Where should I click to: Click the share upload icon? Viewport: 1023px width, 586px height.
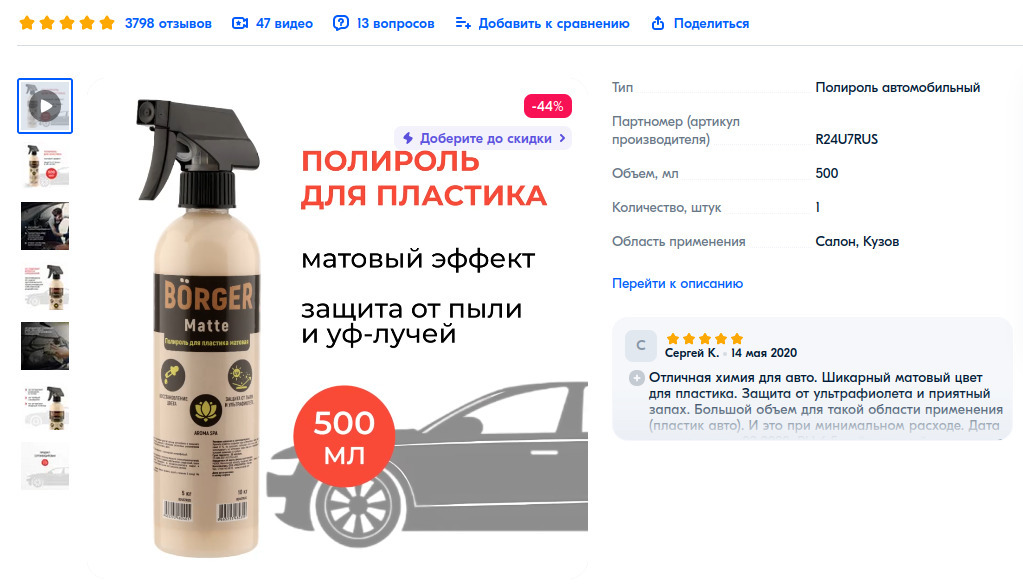pyautogui.click(x=658, y=23)
